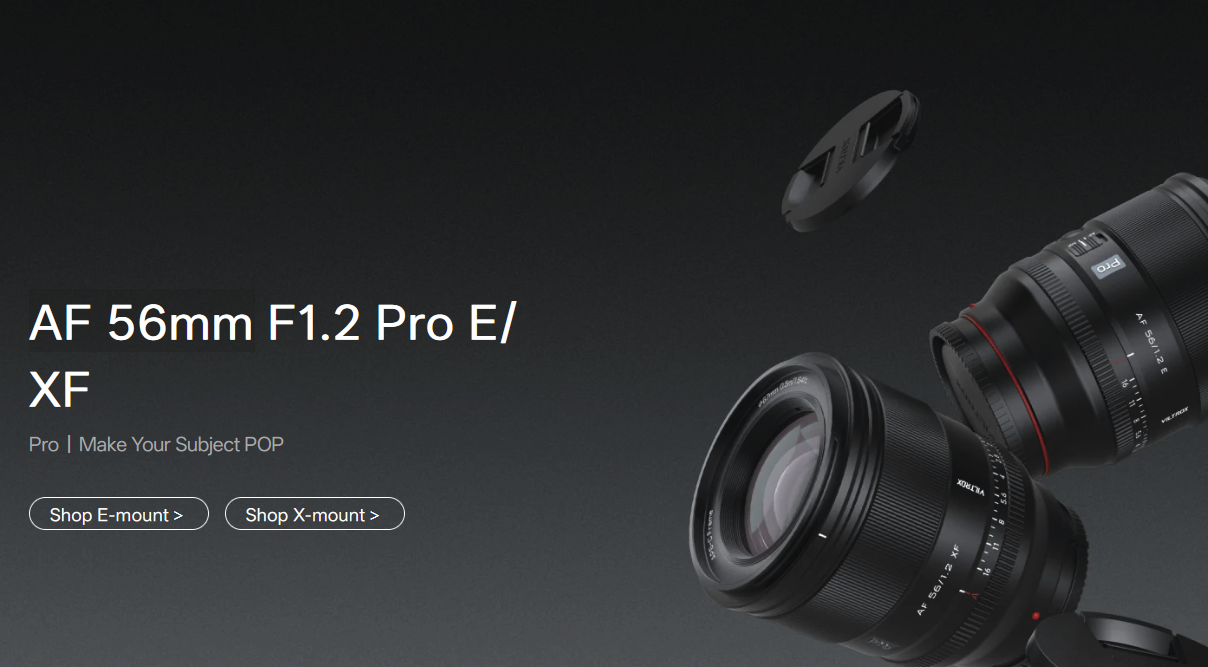Click the floating lens cap image
1208x667 pixels.
tap(848, 161)
